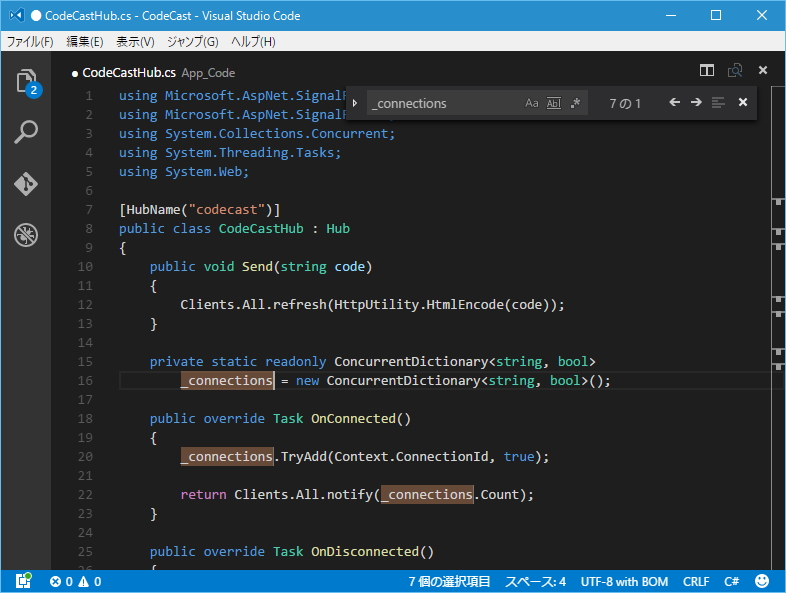
Task: Open the ジャンプ(G) menu
Action: point(192,42)
